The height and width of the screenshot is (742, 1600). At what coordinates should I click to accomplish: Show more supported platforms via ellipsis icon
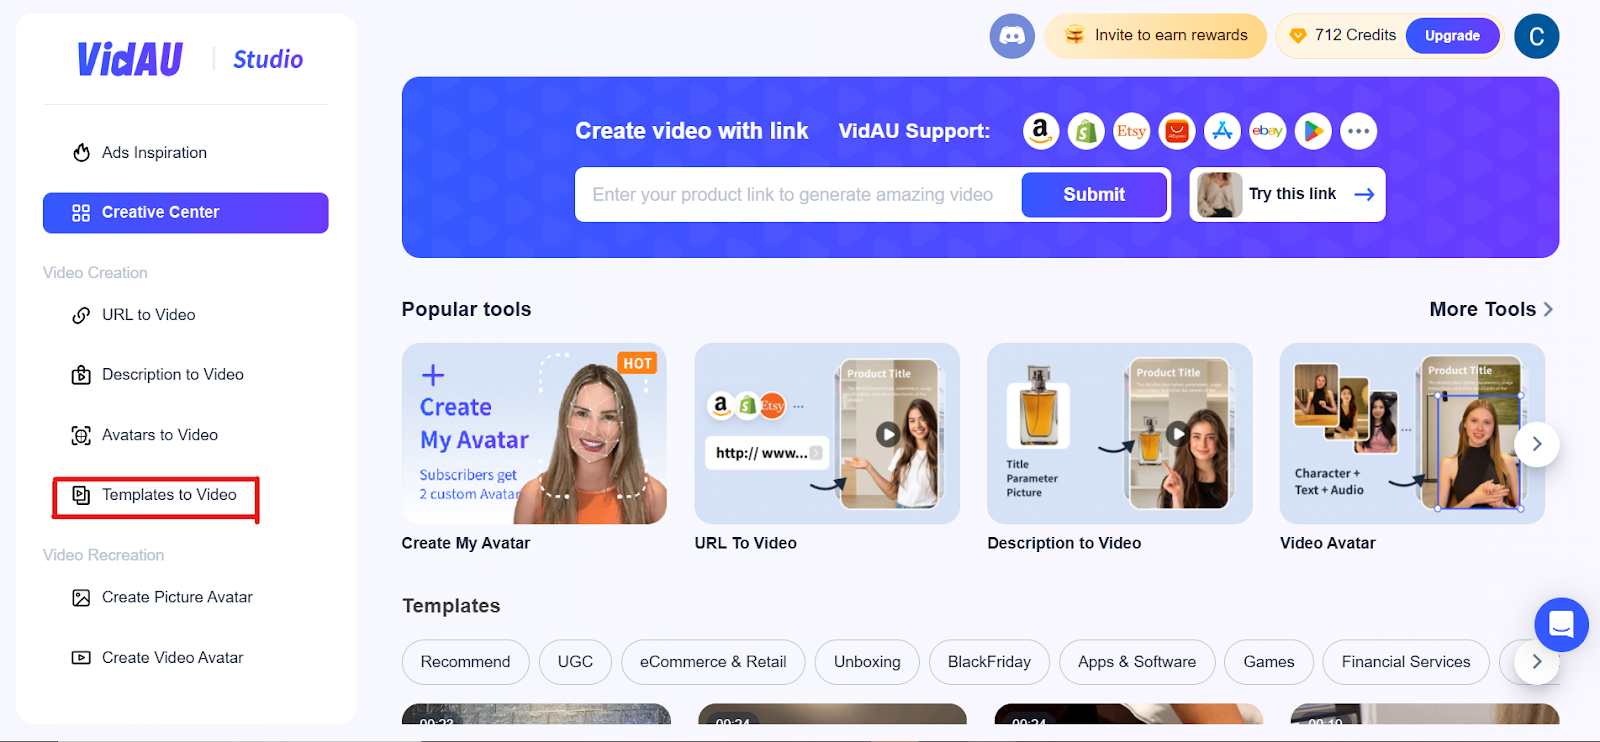pyautogui.click(x=1358, y=131)
